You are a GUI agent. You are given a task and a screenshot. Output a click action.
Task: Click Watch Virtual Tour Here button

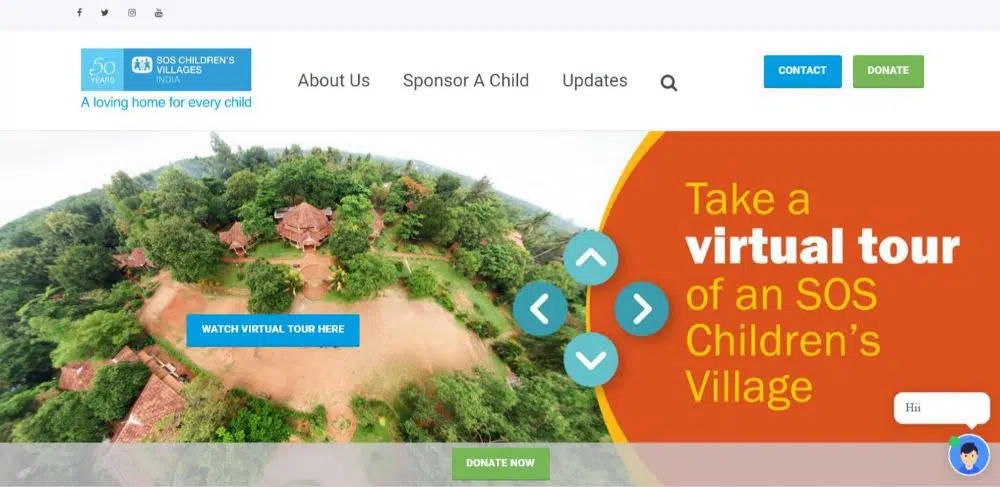coord(273,330)
